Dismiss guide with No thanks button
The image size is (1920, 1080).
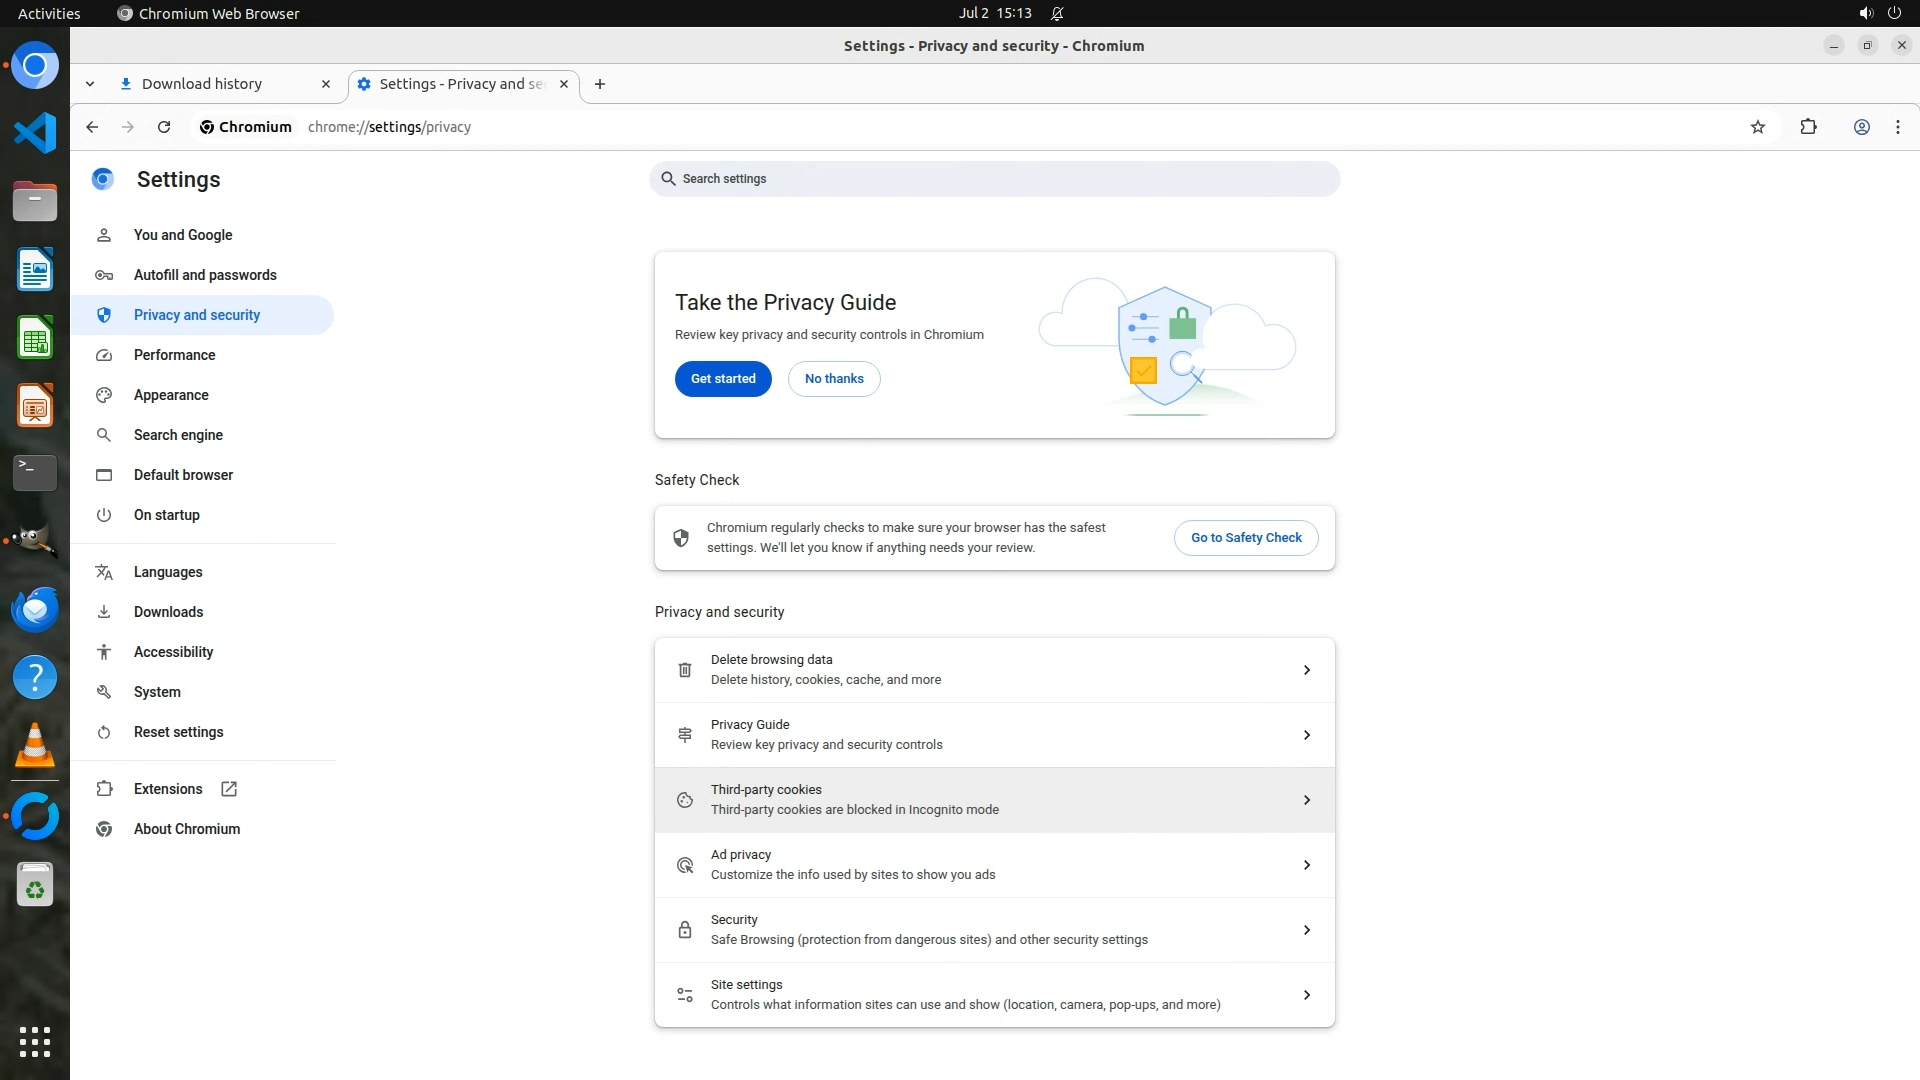coord(834,379)
